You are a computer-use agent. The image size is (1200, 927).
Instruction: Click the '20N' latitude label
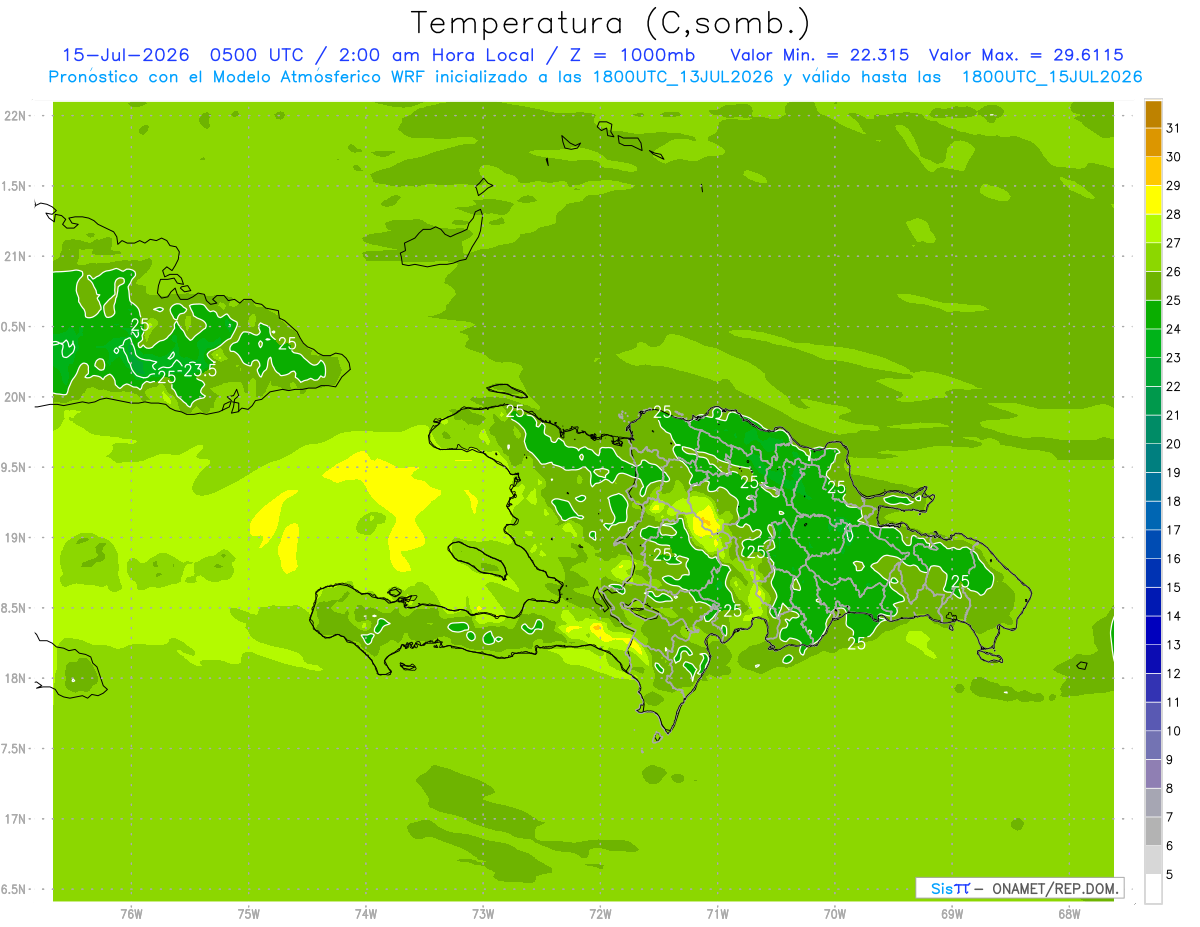click(x=15, y=397)
